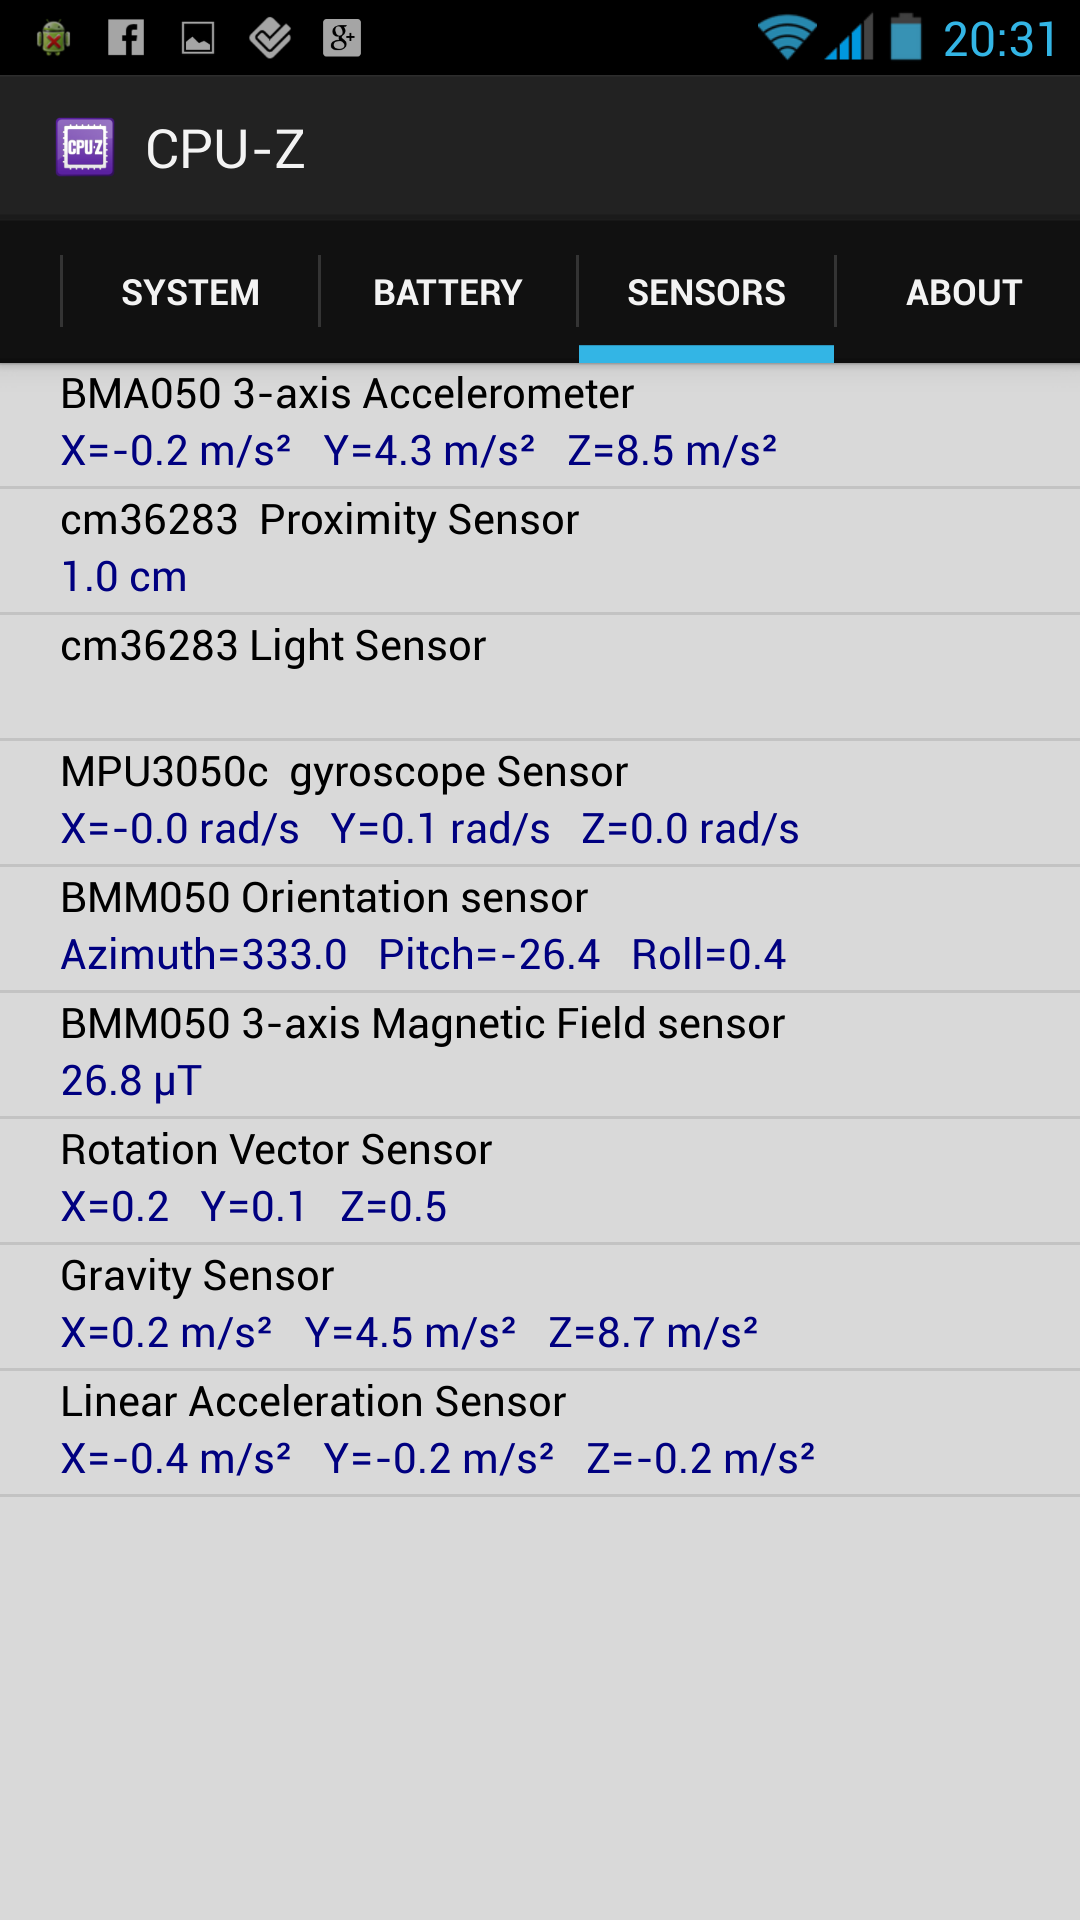Tap the picture notification icon
Viewport: 1080px width, 1920px height.
(198, 38)
